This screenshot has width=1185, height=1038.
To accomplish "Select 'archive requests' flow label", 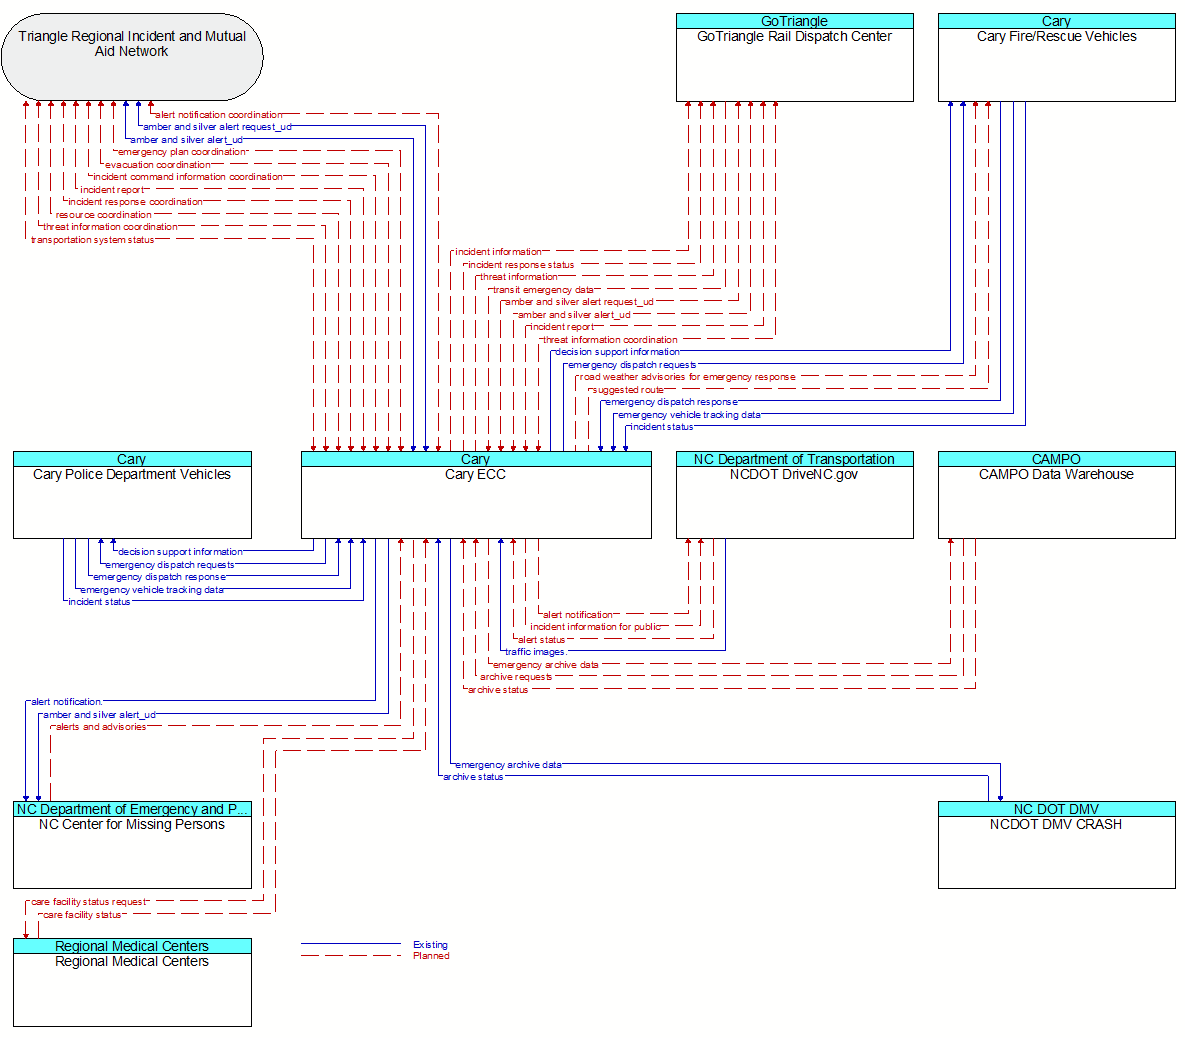I will (516, 677).
